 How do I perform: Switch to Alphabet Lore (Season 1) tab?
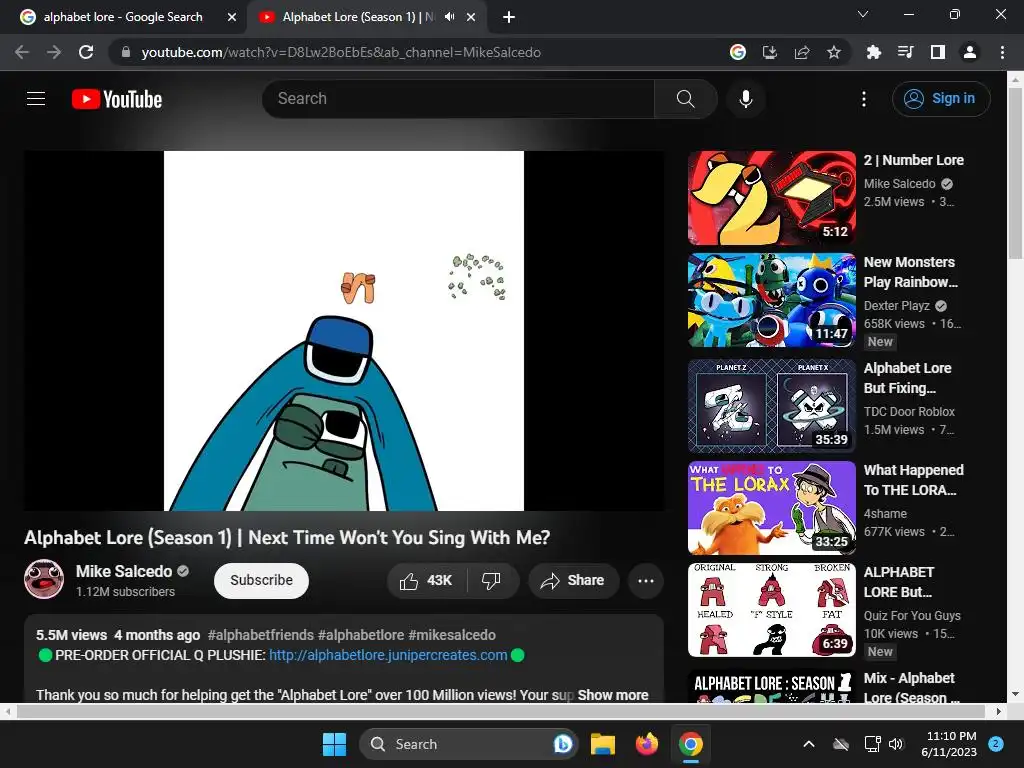[x=357, y=17]
